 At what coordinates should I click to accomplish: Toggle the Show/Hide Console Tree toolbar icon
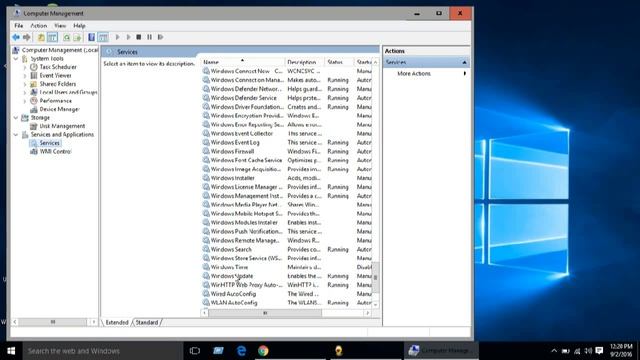pos(52,37)
